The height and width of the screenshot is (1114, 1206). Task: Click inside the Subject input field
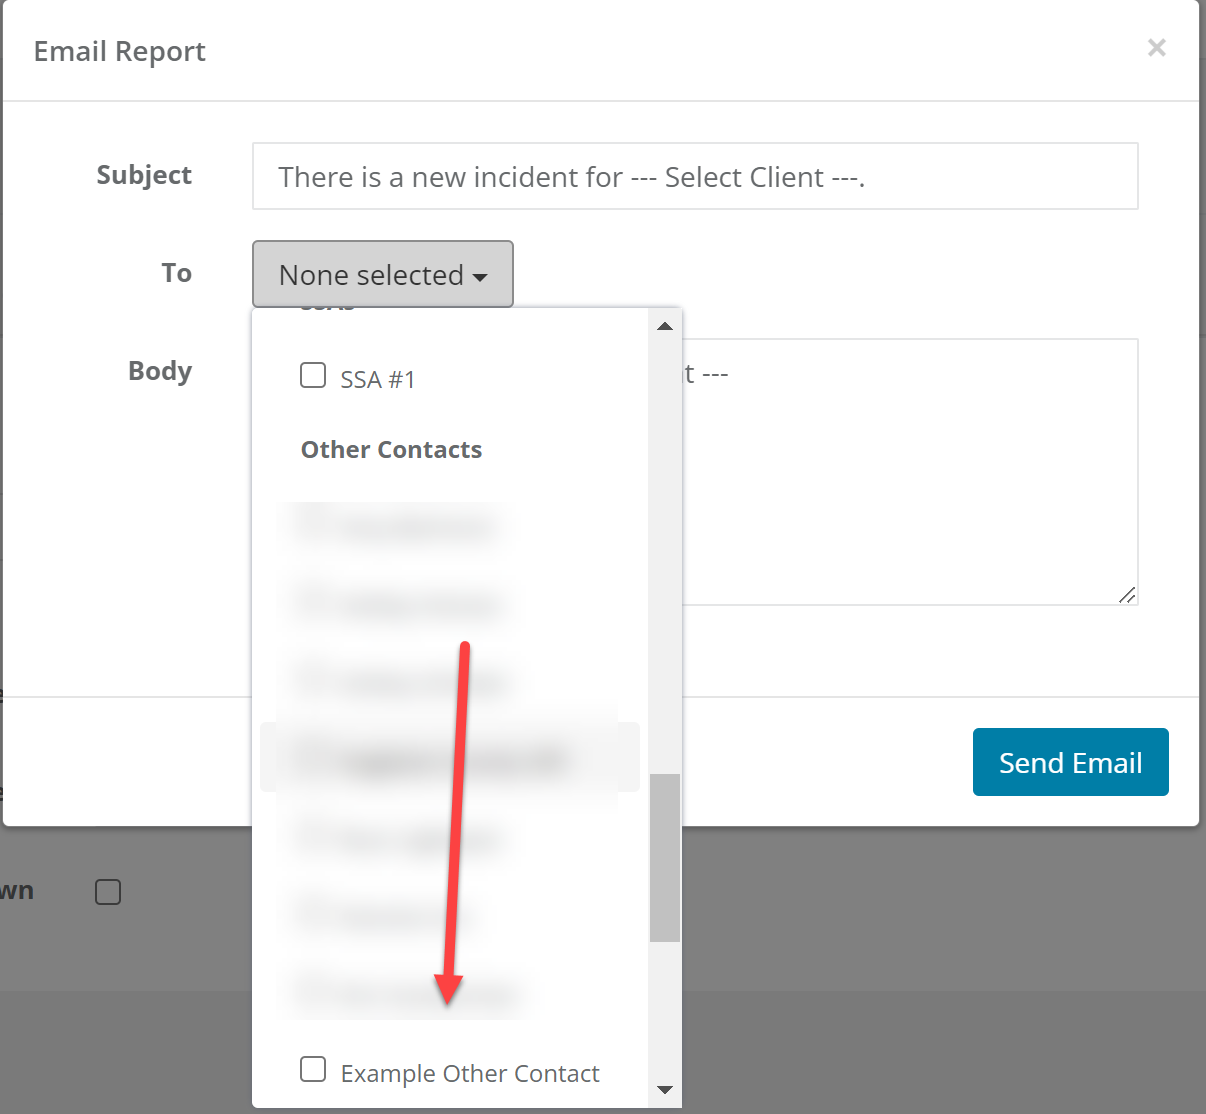[695, 176]
